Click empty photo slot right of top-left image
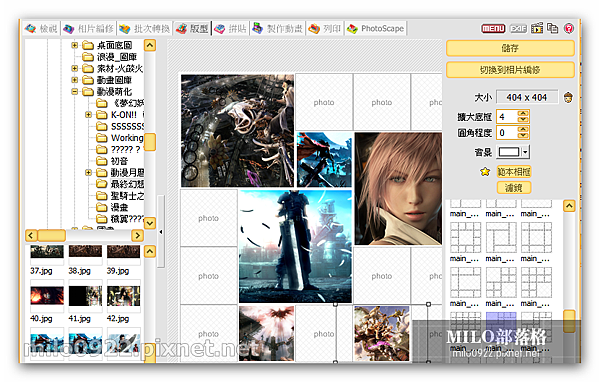Screen dimensions: 600x382 click(x=324, y=102)
